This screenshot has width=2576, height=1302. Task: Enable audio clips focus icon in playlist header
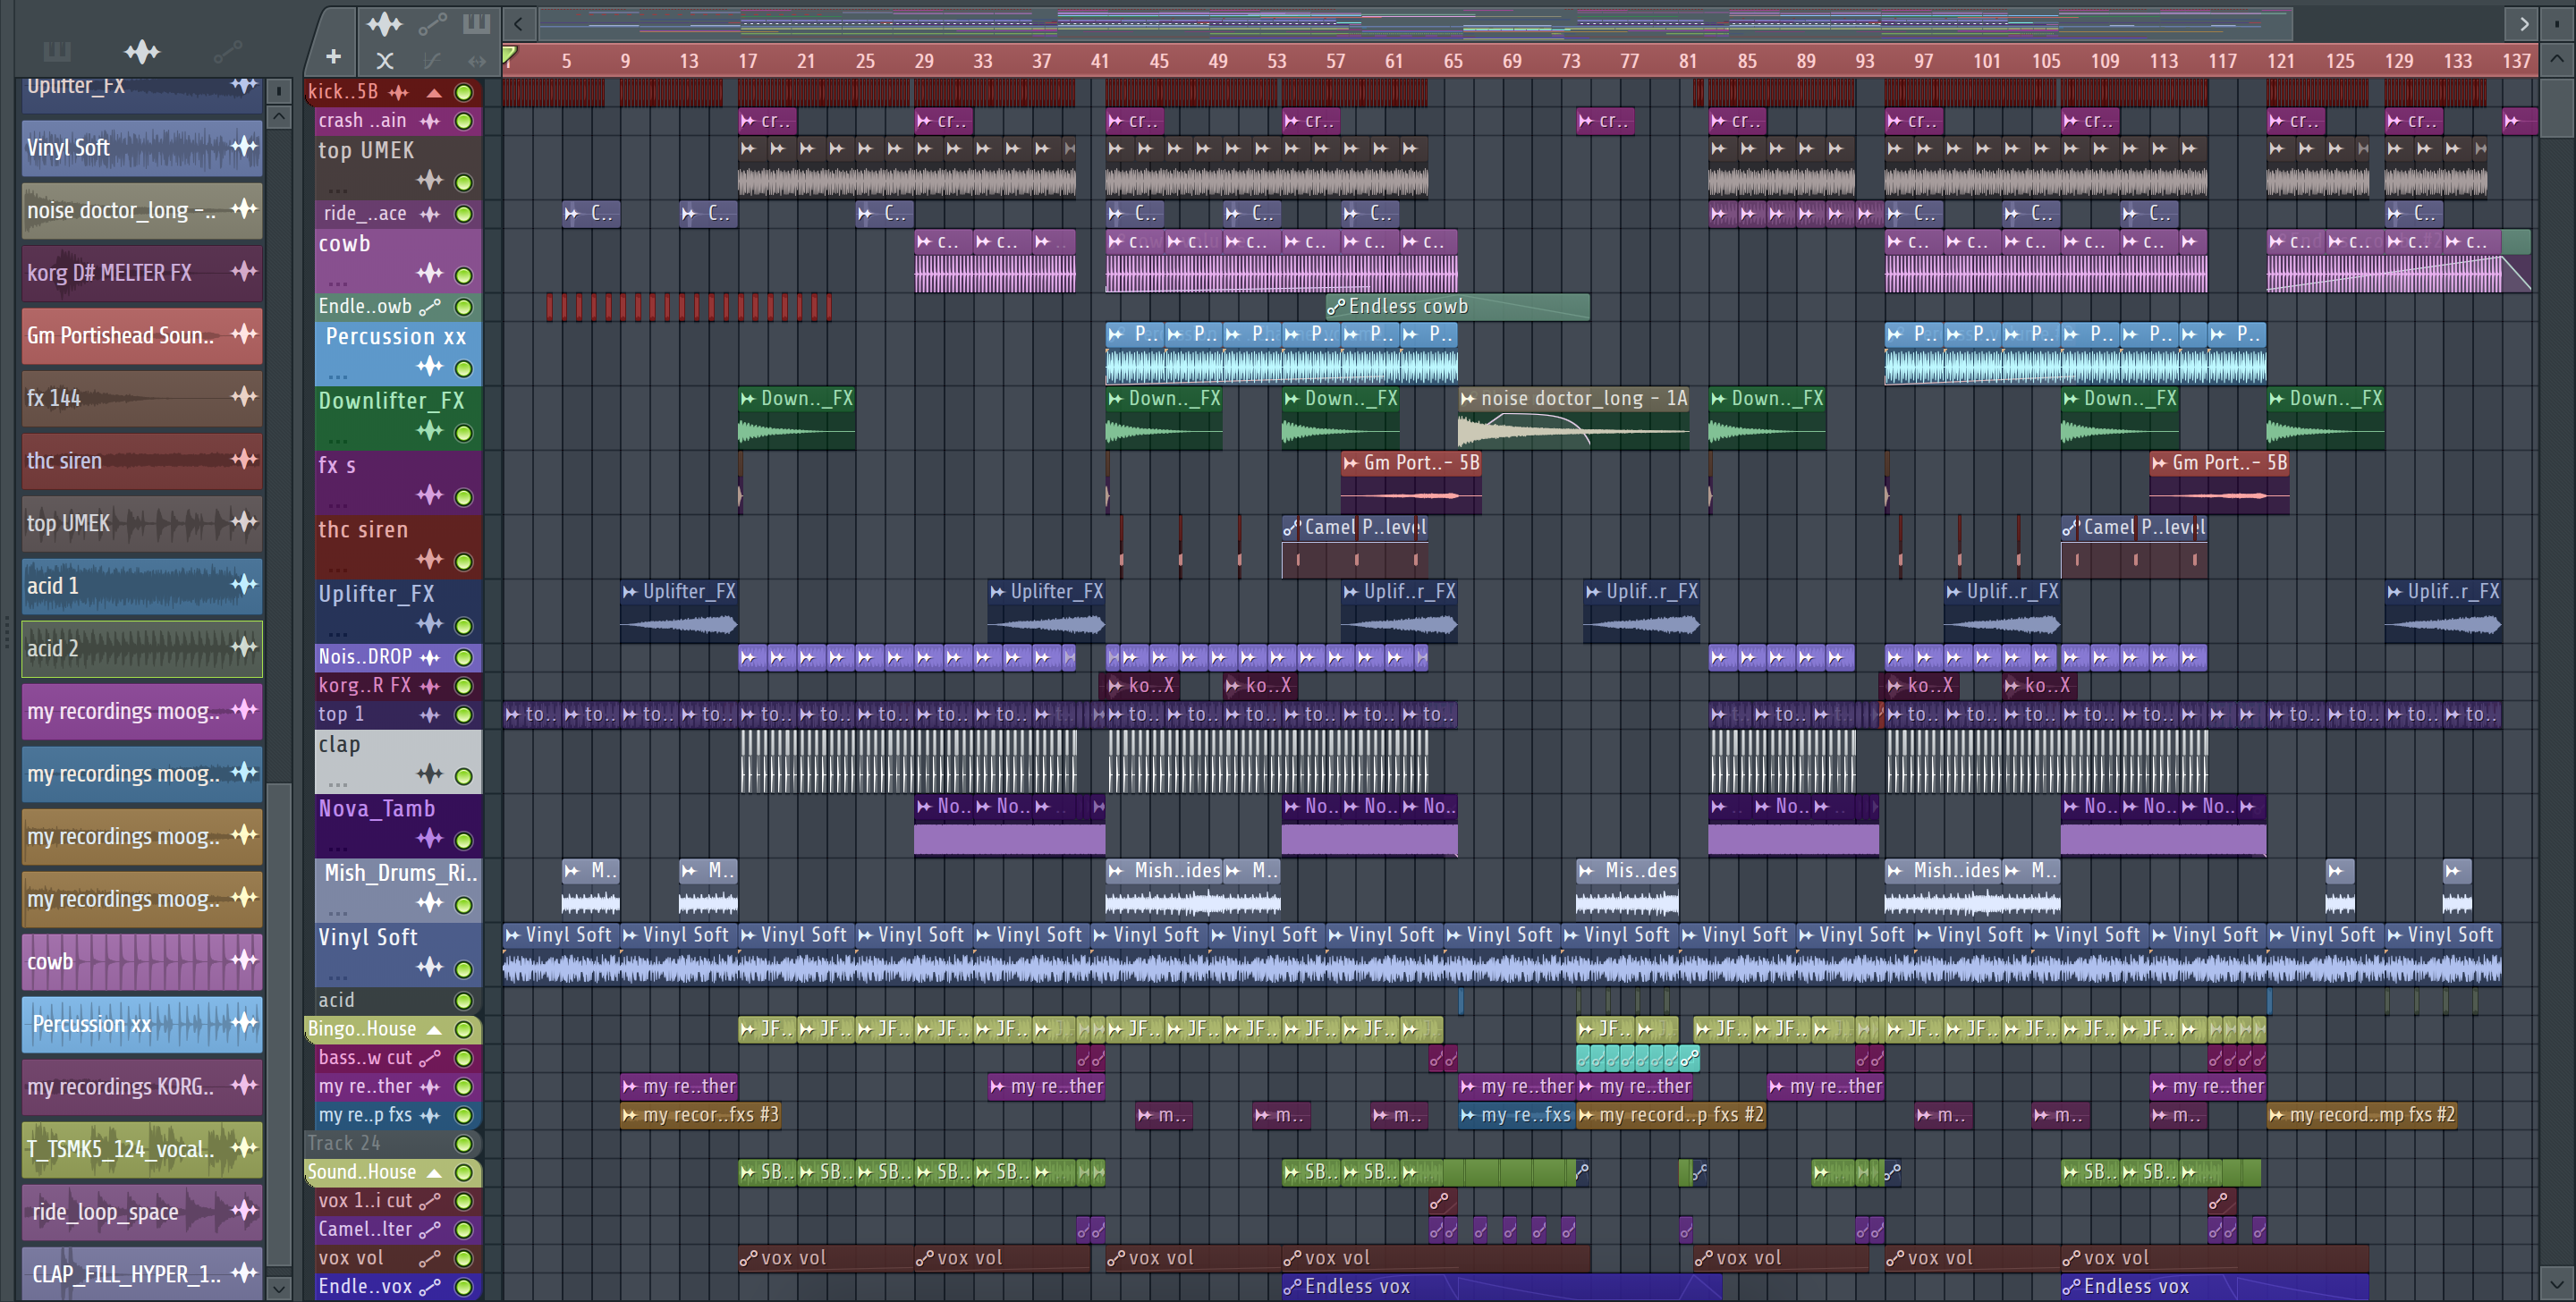tap(384, 23)
